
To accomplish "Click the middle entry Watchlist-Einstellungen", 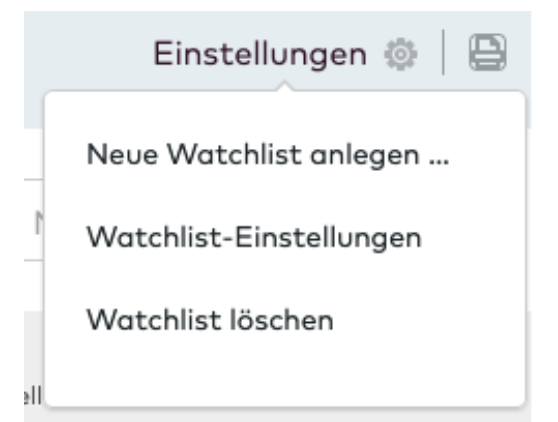I will click(x=254, y=237).
